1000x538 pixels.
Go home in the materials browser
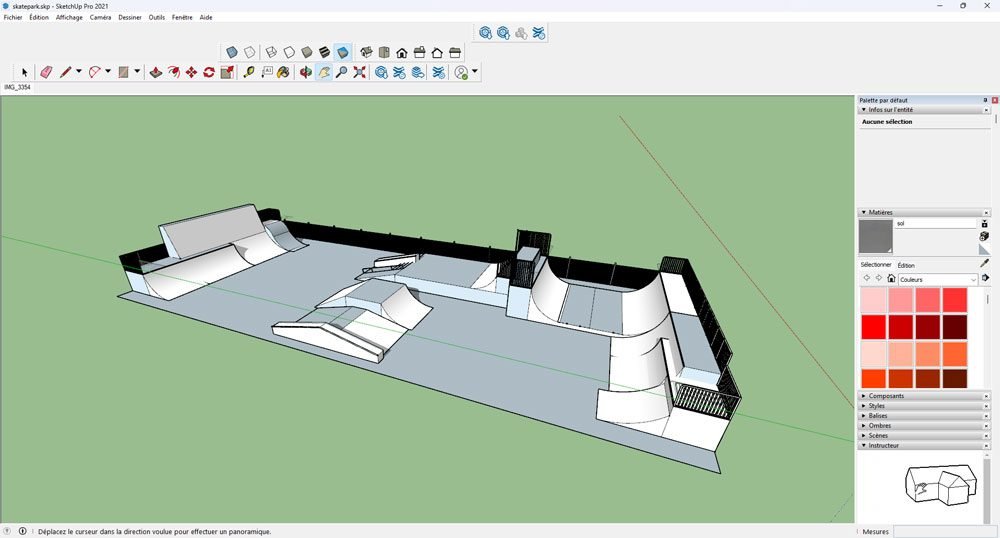892,279
